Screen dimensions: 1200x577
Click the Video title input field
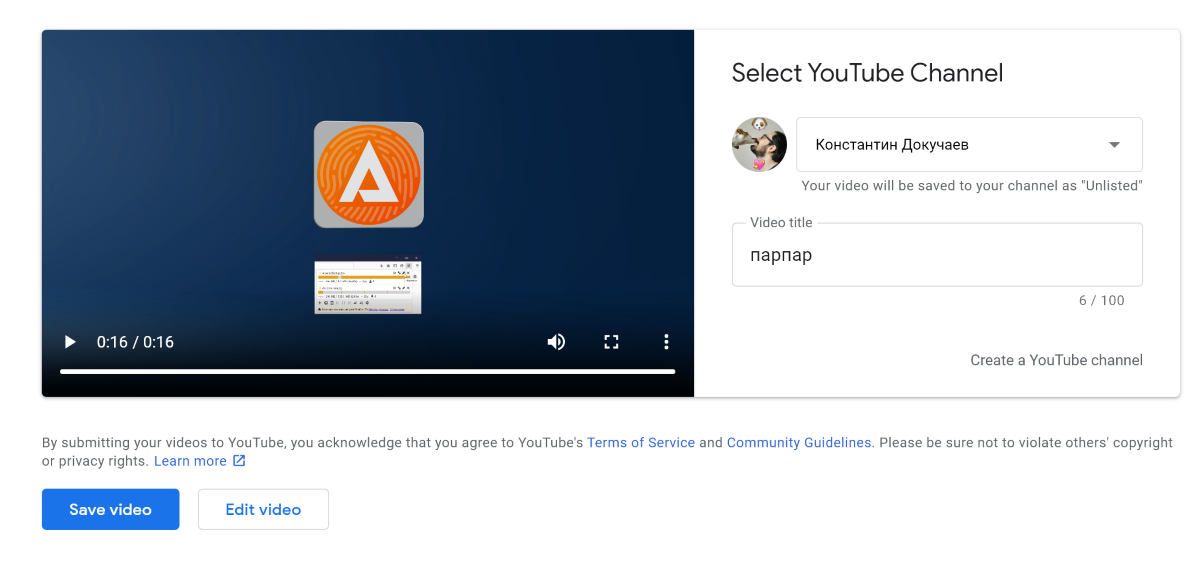pyautogui.click(x=937, y=255)
